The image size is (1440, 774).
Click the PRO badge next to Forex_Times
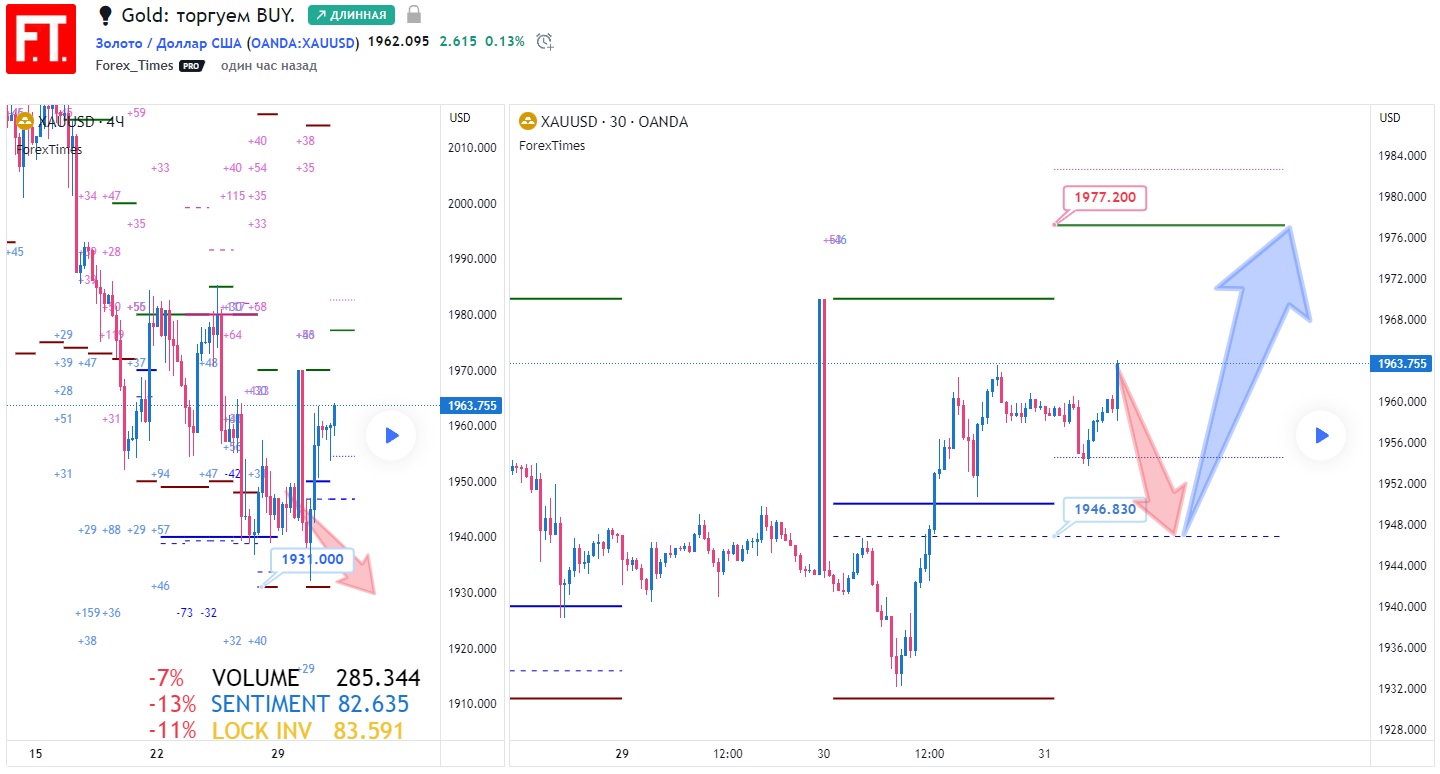click(192, 66)
